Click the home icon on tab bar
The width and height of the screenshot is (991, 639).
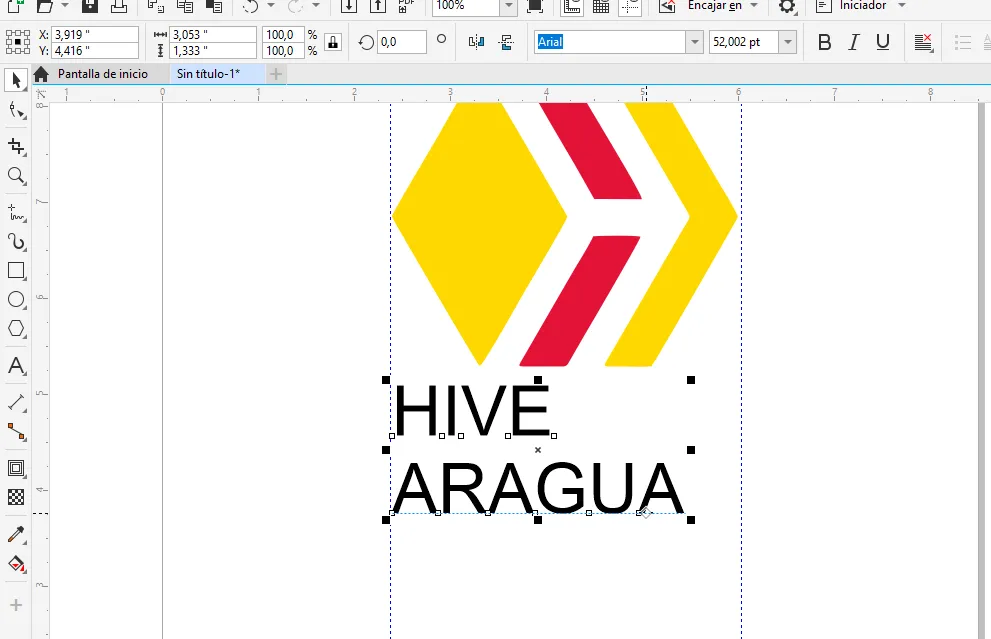[41, 74]
